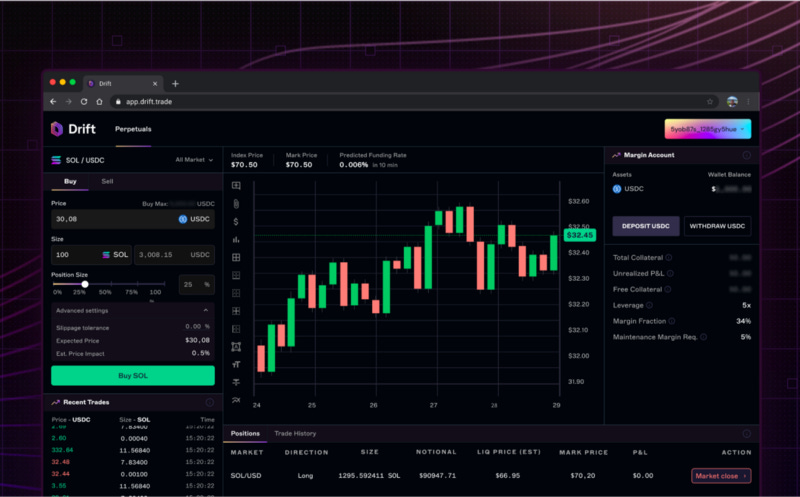Image resolution: width=800 pixels, height=497 pixels.
Task: Click the $90947.71 notional value
Action: tap(437, 476)
